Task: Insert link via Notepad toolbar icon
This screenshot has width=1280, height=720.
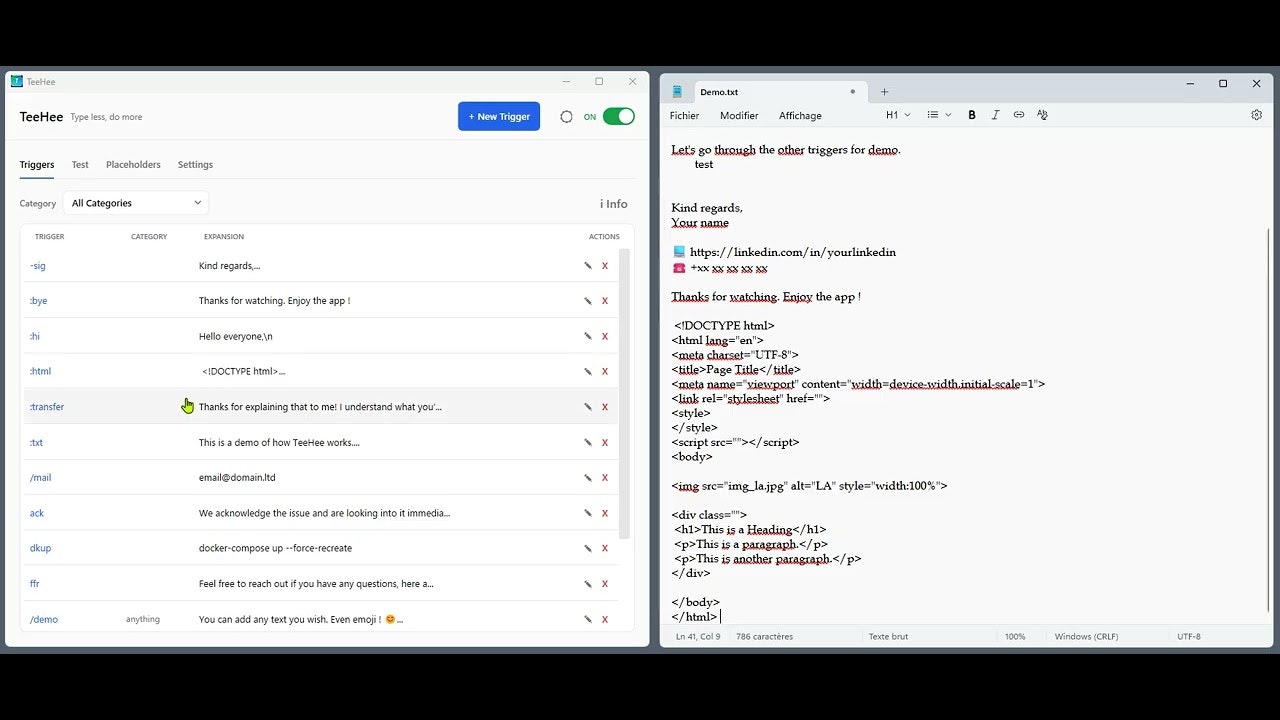Action: [x=1019, y=115]
